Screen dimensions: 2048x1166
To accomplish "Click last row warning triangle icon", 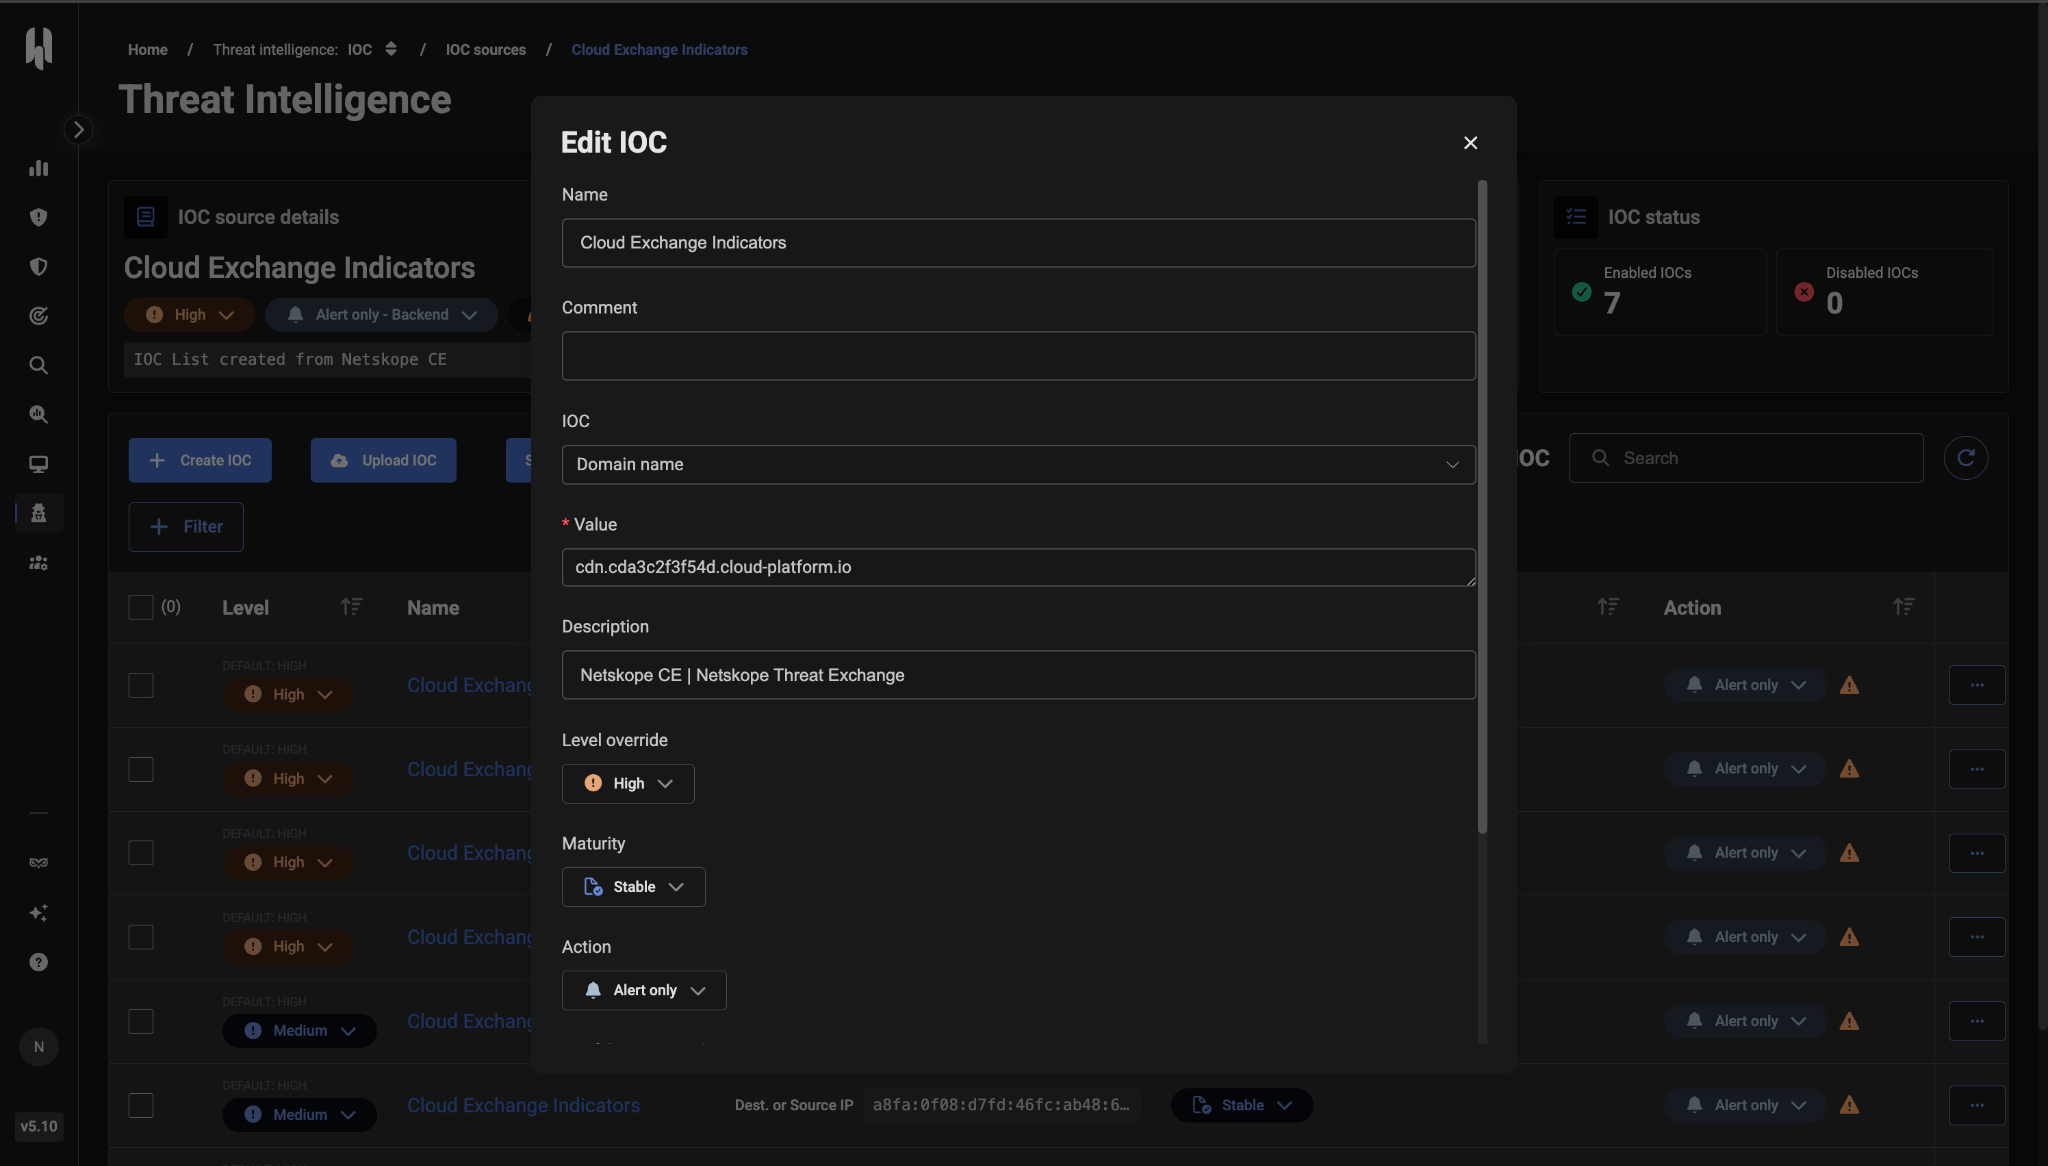I will click(1849, 1105).
